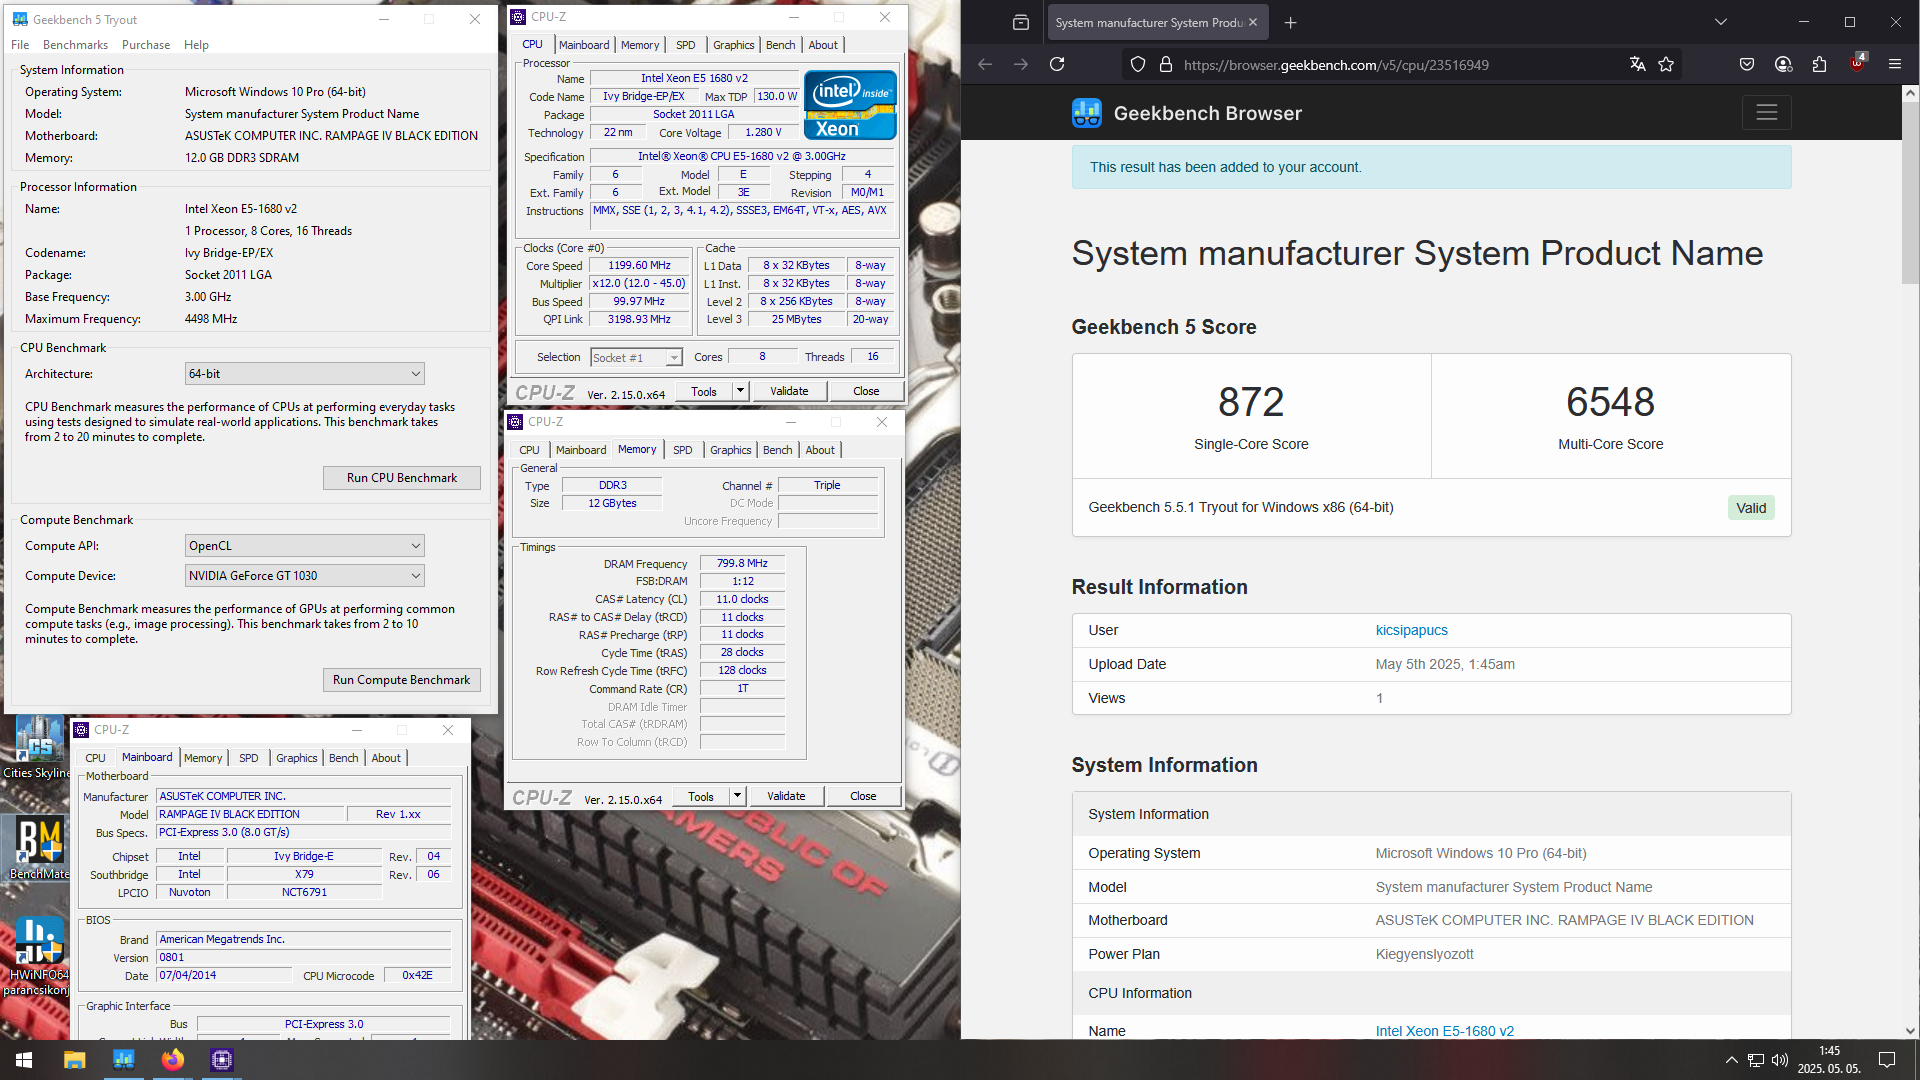Open File Explorer from the taskbar
Screen dimensions: 1920x1080
(x=75, y=1059)
